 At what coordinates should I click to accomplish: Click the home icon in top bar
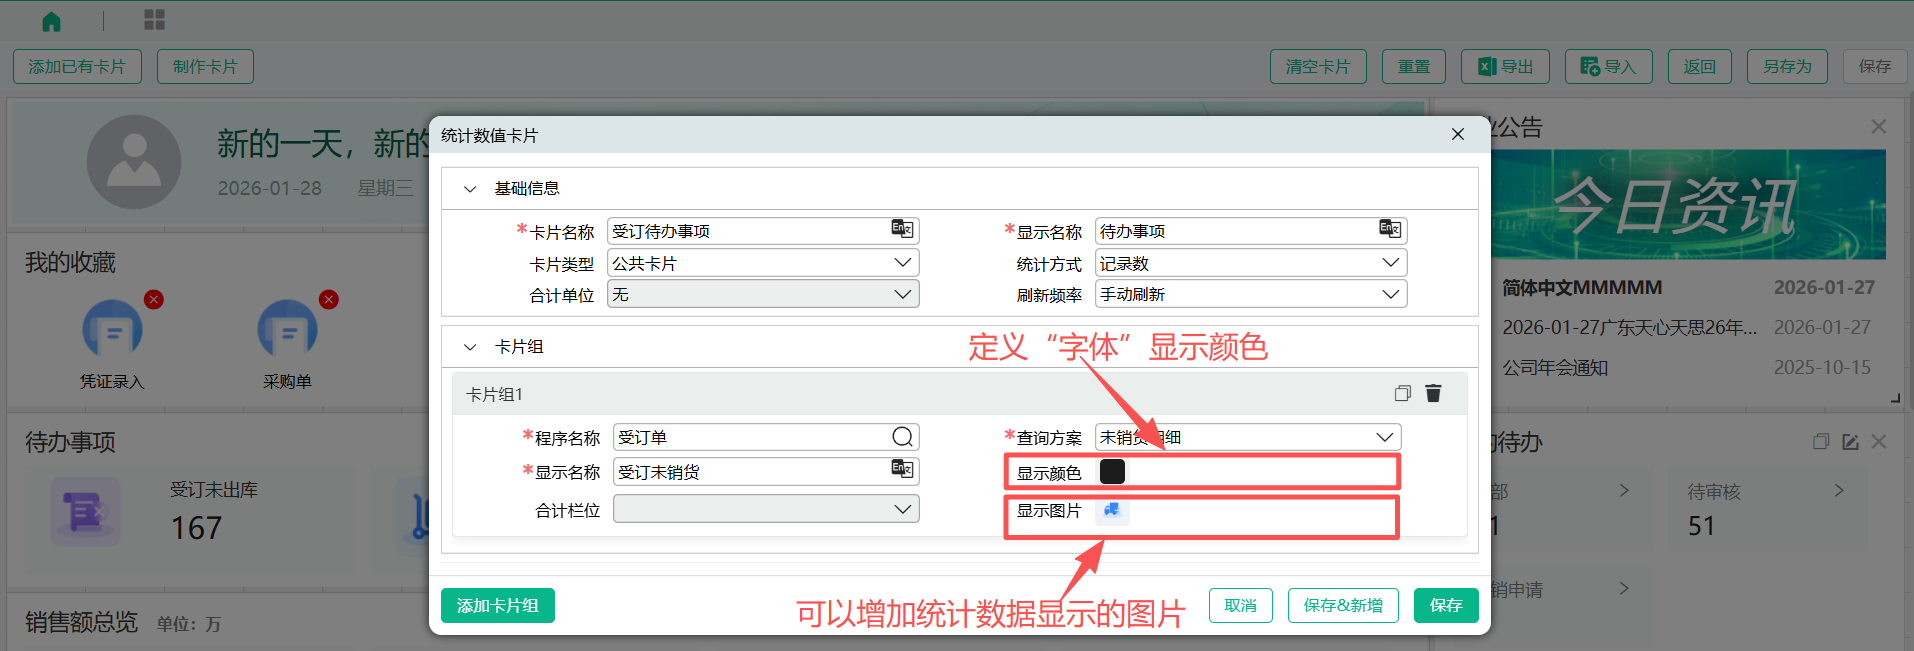click(51, 21)
